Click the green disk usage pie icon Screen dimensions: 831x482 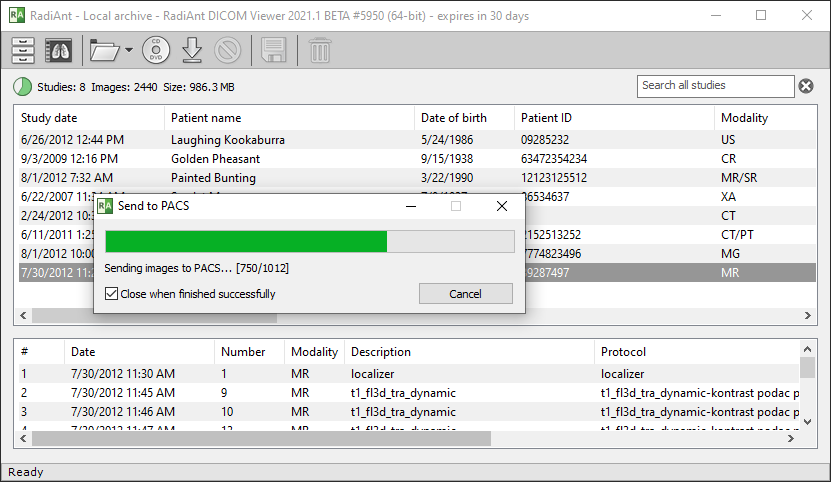coord(22,86)
